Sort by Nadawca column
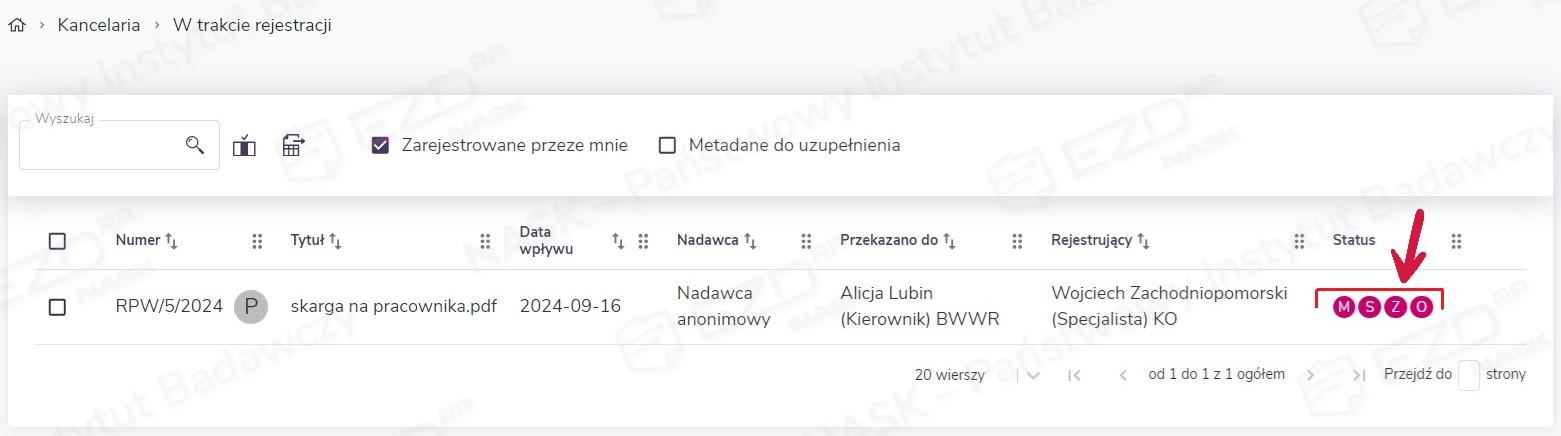 (x=716, y=240)
